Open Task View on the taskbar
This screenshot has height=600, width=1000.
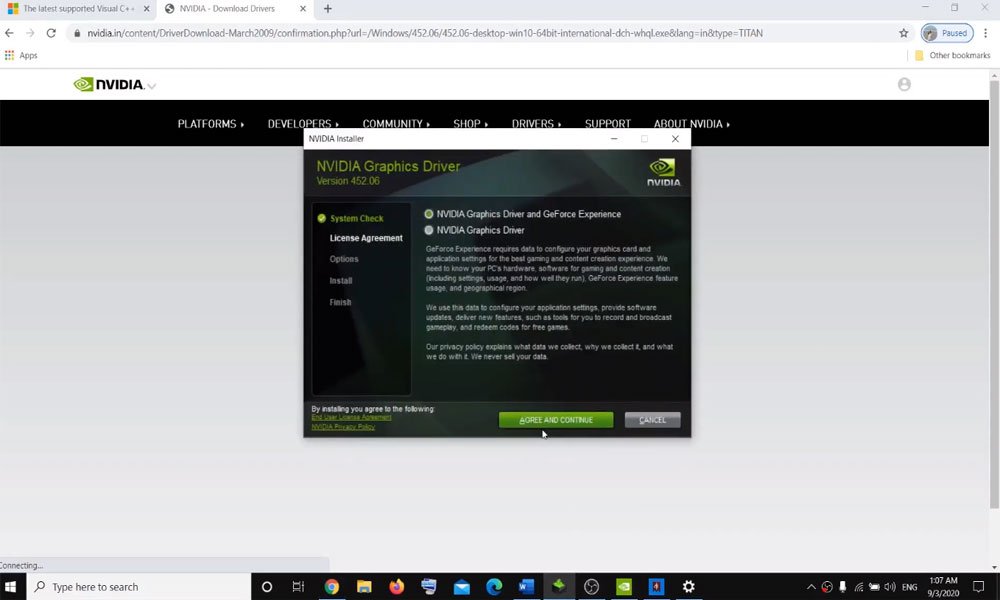click(298, 587)
